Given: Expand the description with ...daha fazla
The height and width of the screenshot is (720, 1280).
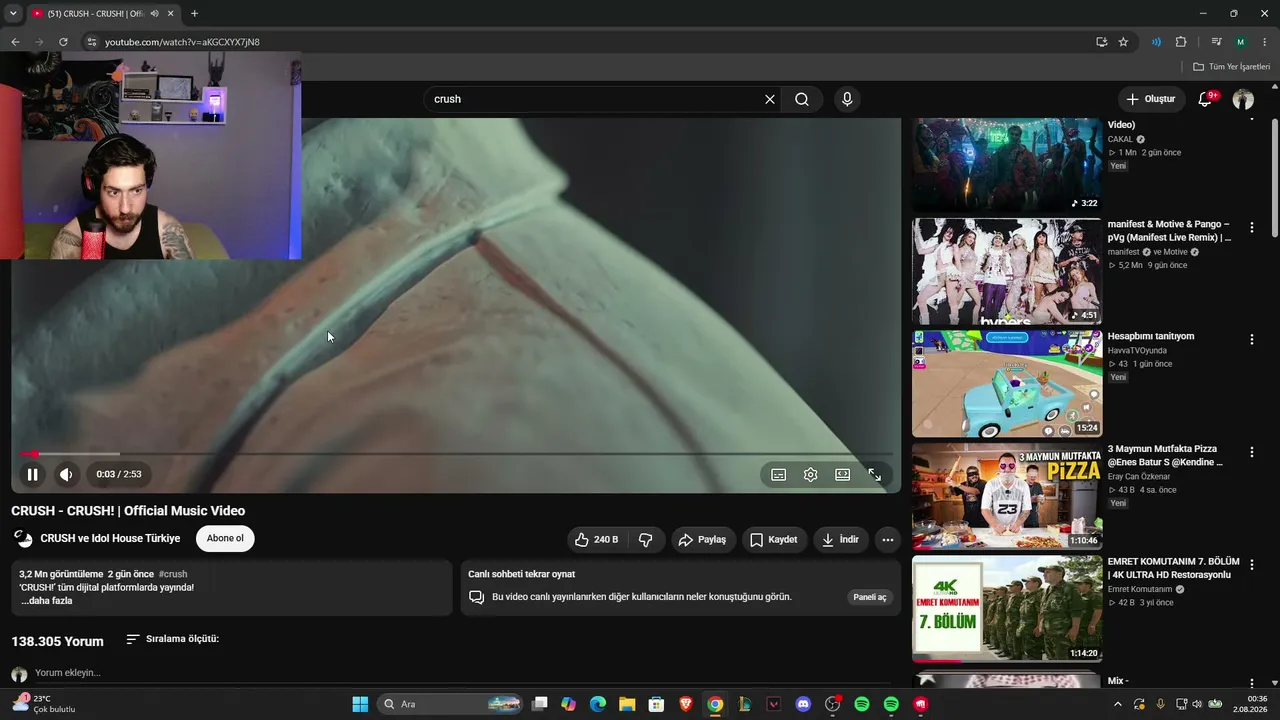Looking at the screenshot, I should [x=46, y=601].
